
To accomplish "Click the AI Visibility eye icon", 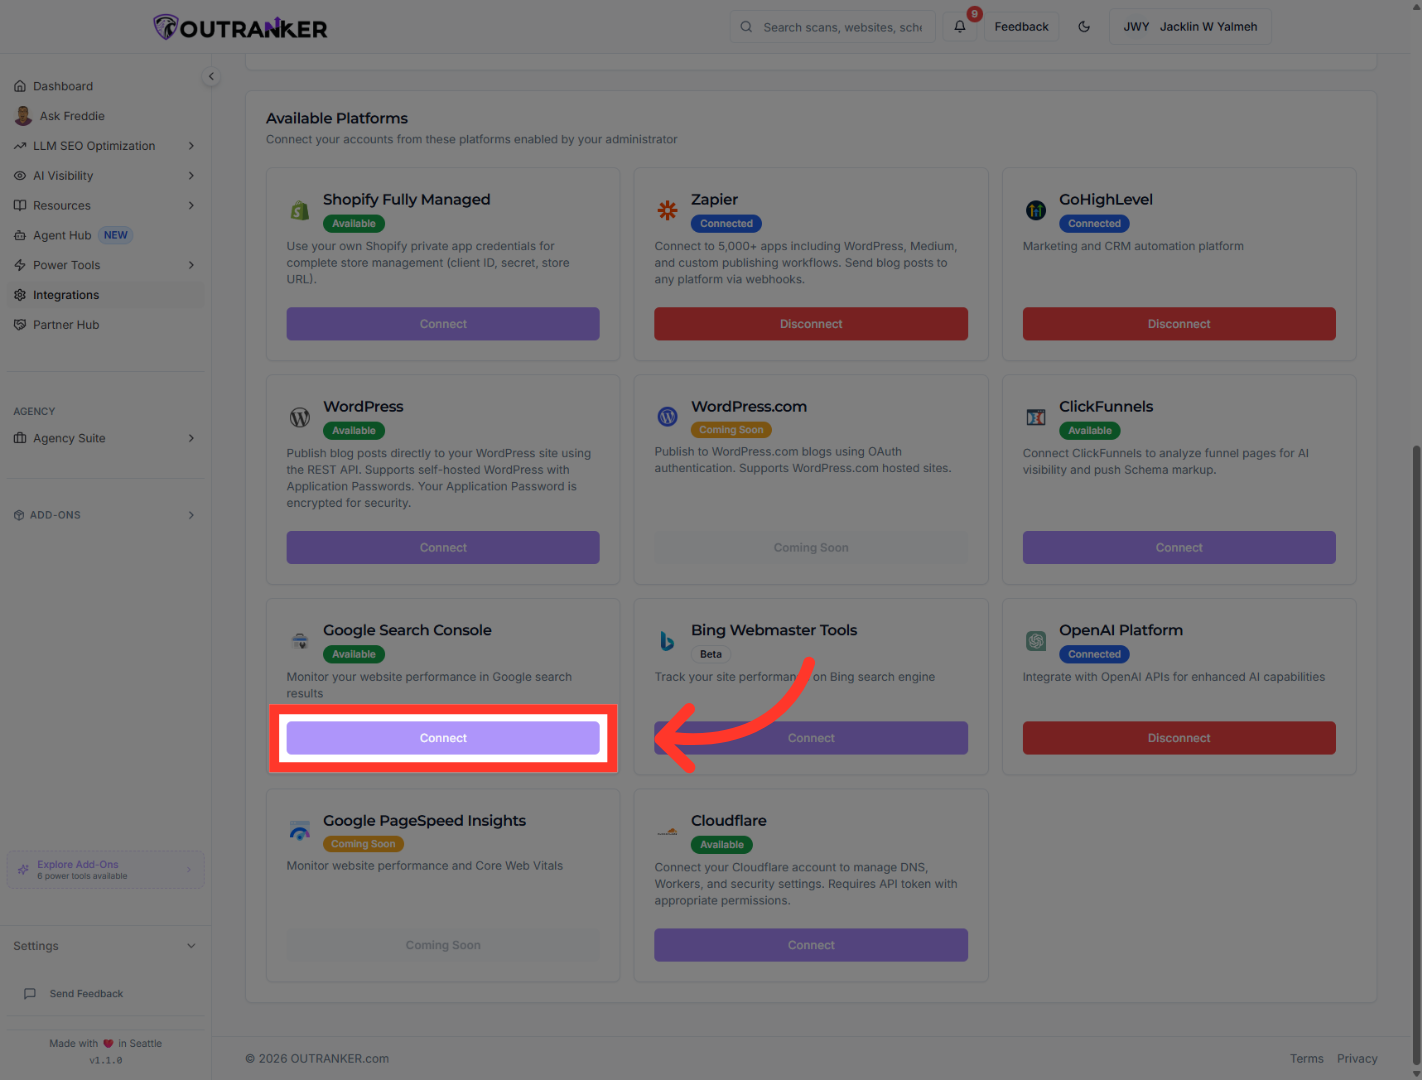I will point(20,176).
